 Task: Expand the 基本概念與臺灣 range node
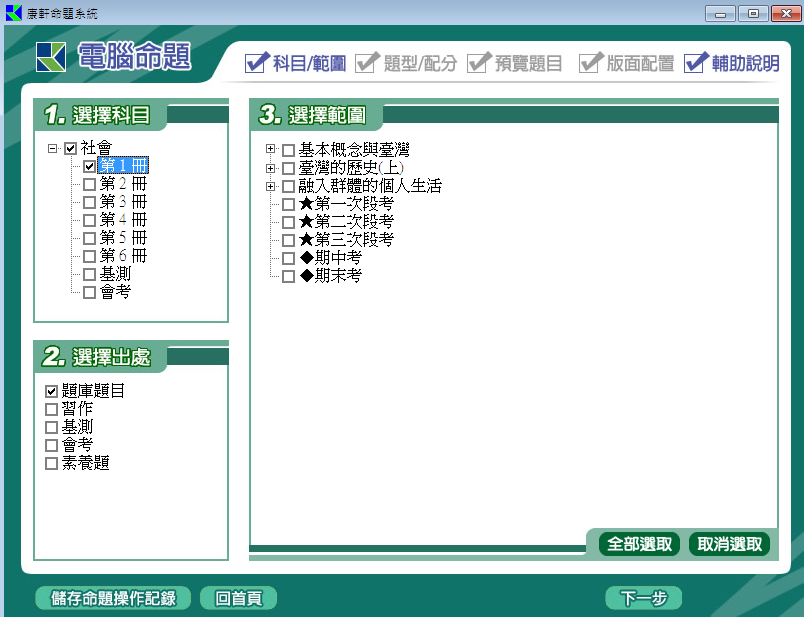pyautogui.click(x=270, y=149)
